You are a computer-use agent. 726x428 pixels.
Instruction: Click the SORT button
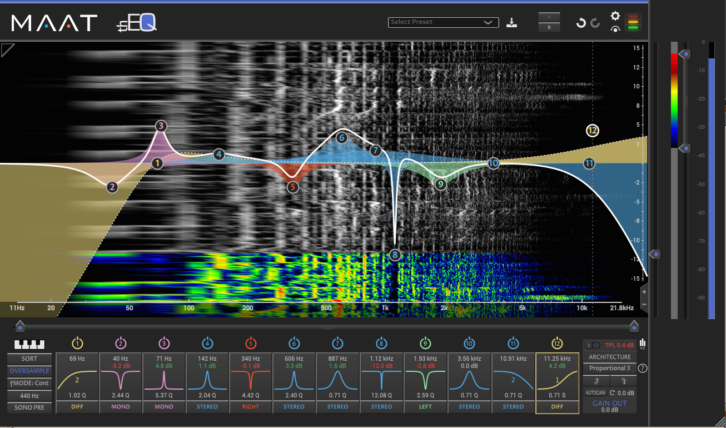29,359
